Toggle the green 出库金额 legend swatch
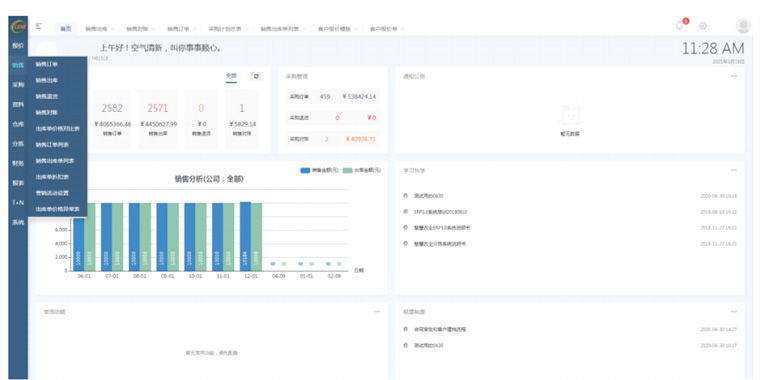This screenshot has height=380, width=760. [348, 171]
